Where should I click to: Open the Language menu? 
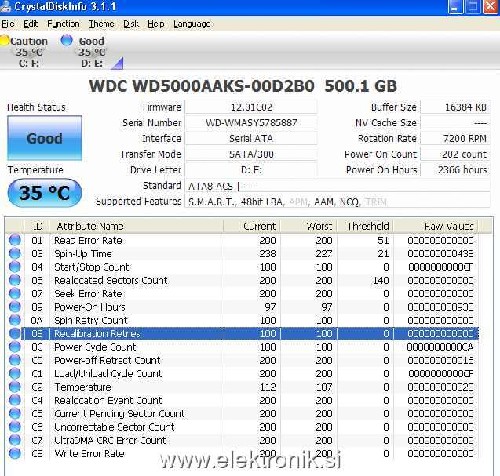192,24
